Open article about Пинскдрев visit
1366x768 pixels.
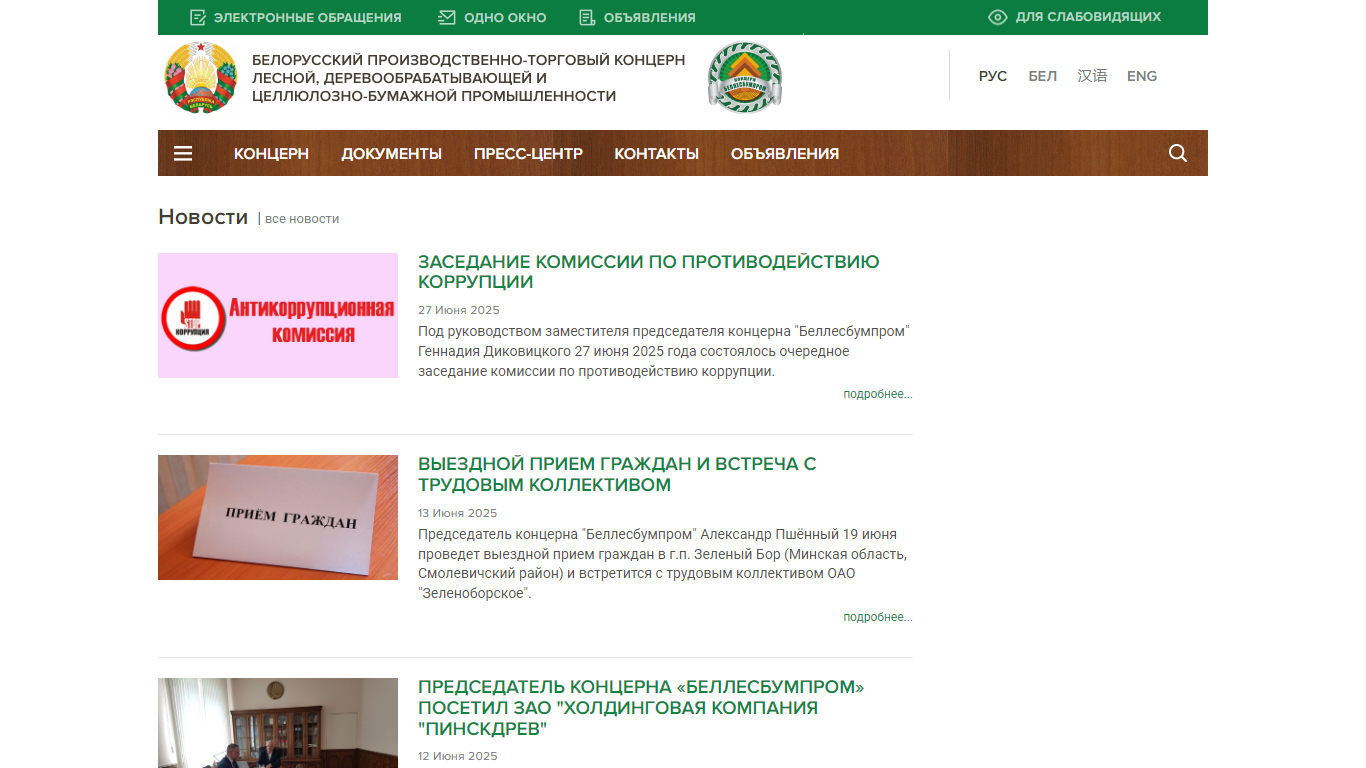tap(641, 708)
